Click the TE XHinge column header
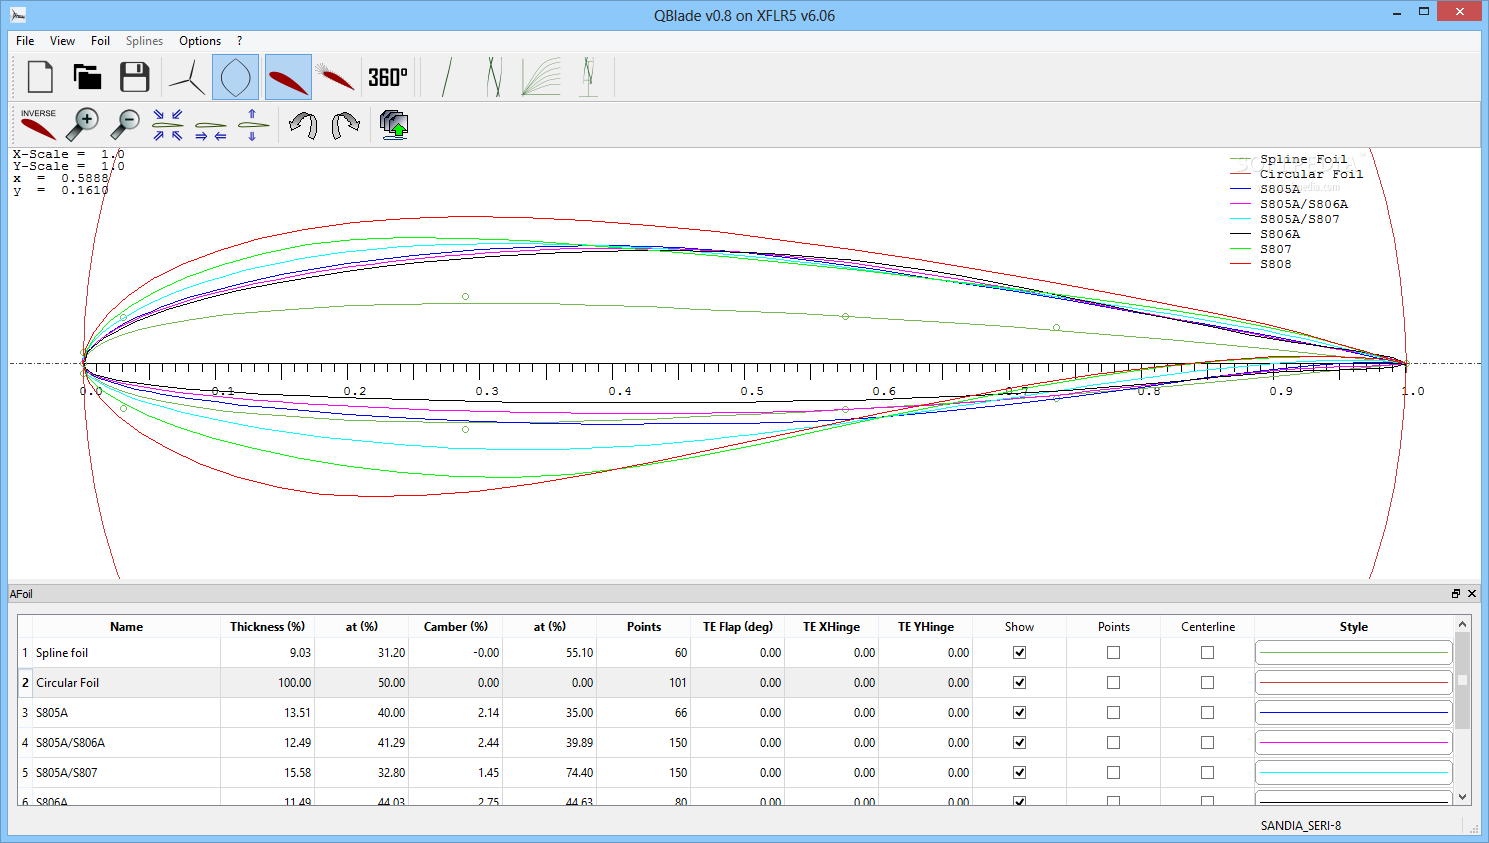Screen dimensions: 1489x843 (831, 627)
